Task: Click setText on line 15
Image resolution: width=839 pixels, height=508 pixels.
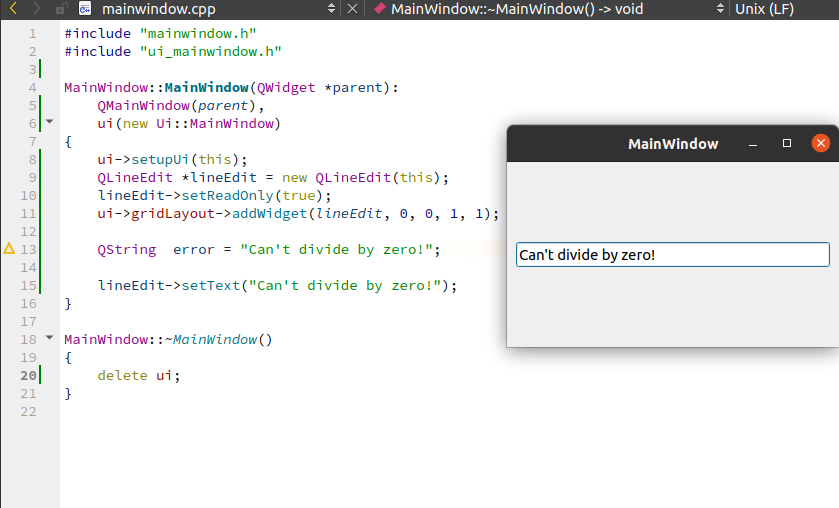Action: pos(211,285)
